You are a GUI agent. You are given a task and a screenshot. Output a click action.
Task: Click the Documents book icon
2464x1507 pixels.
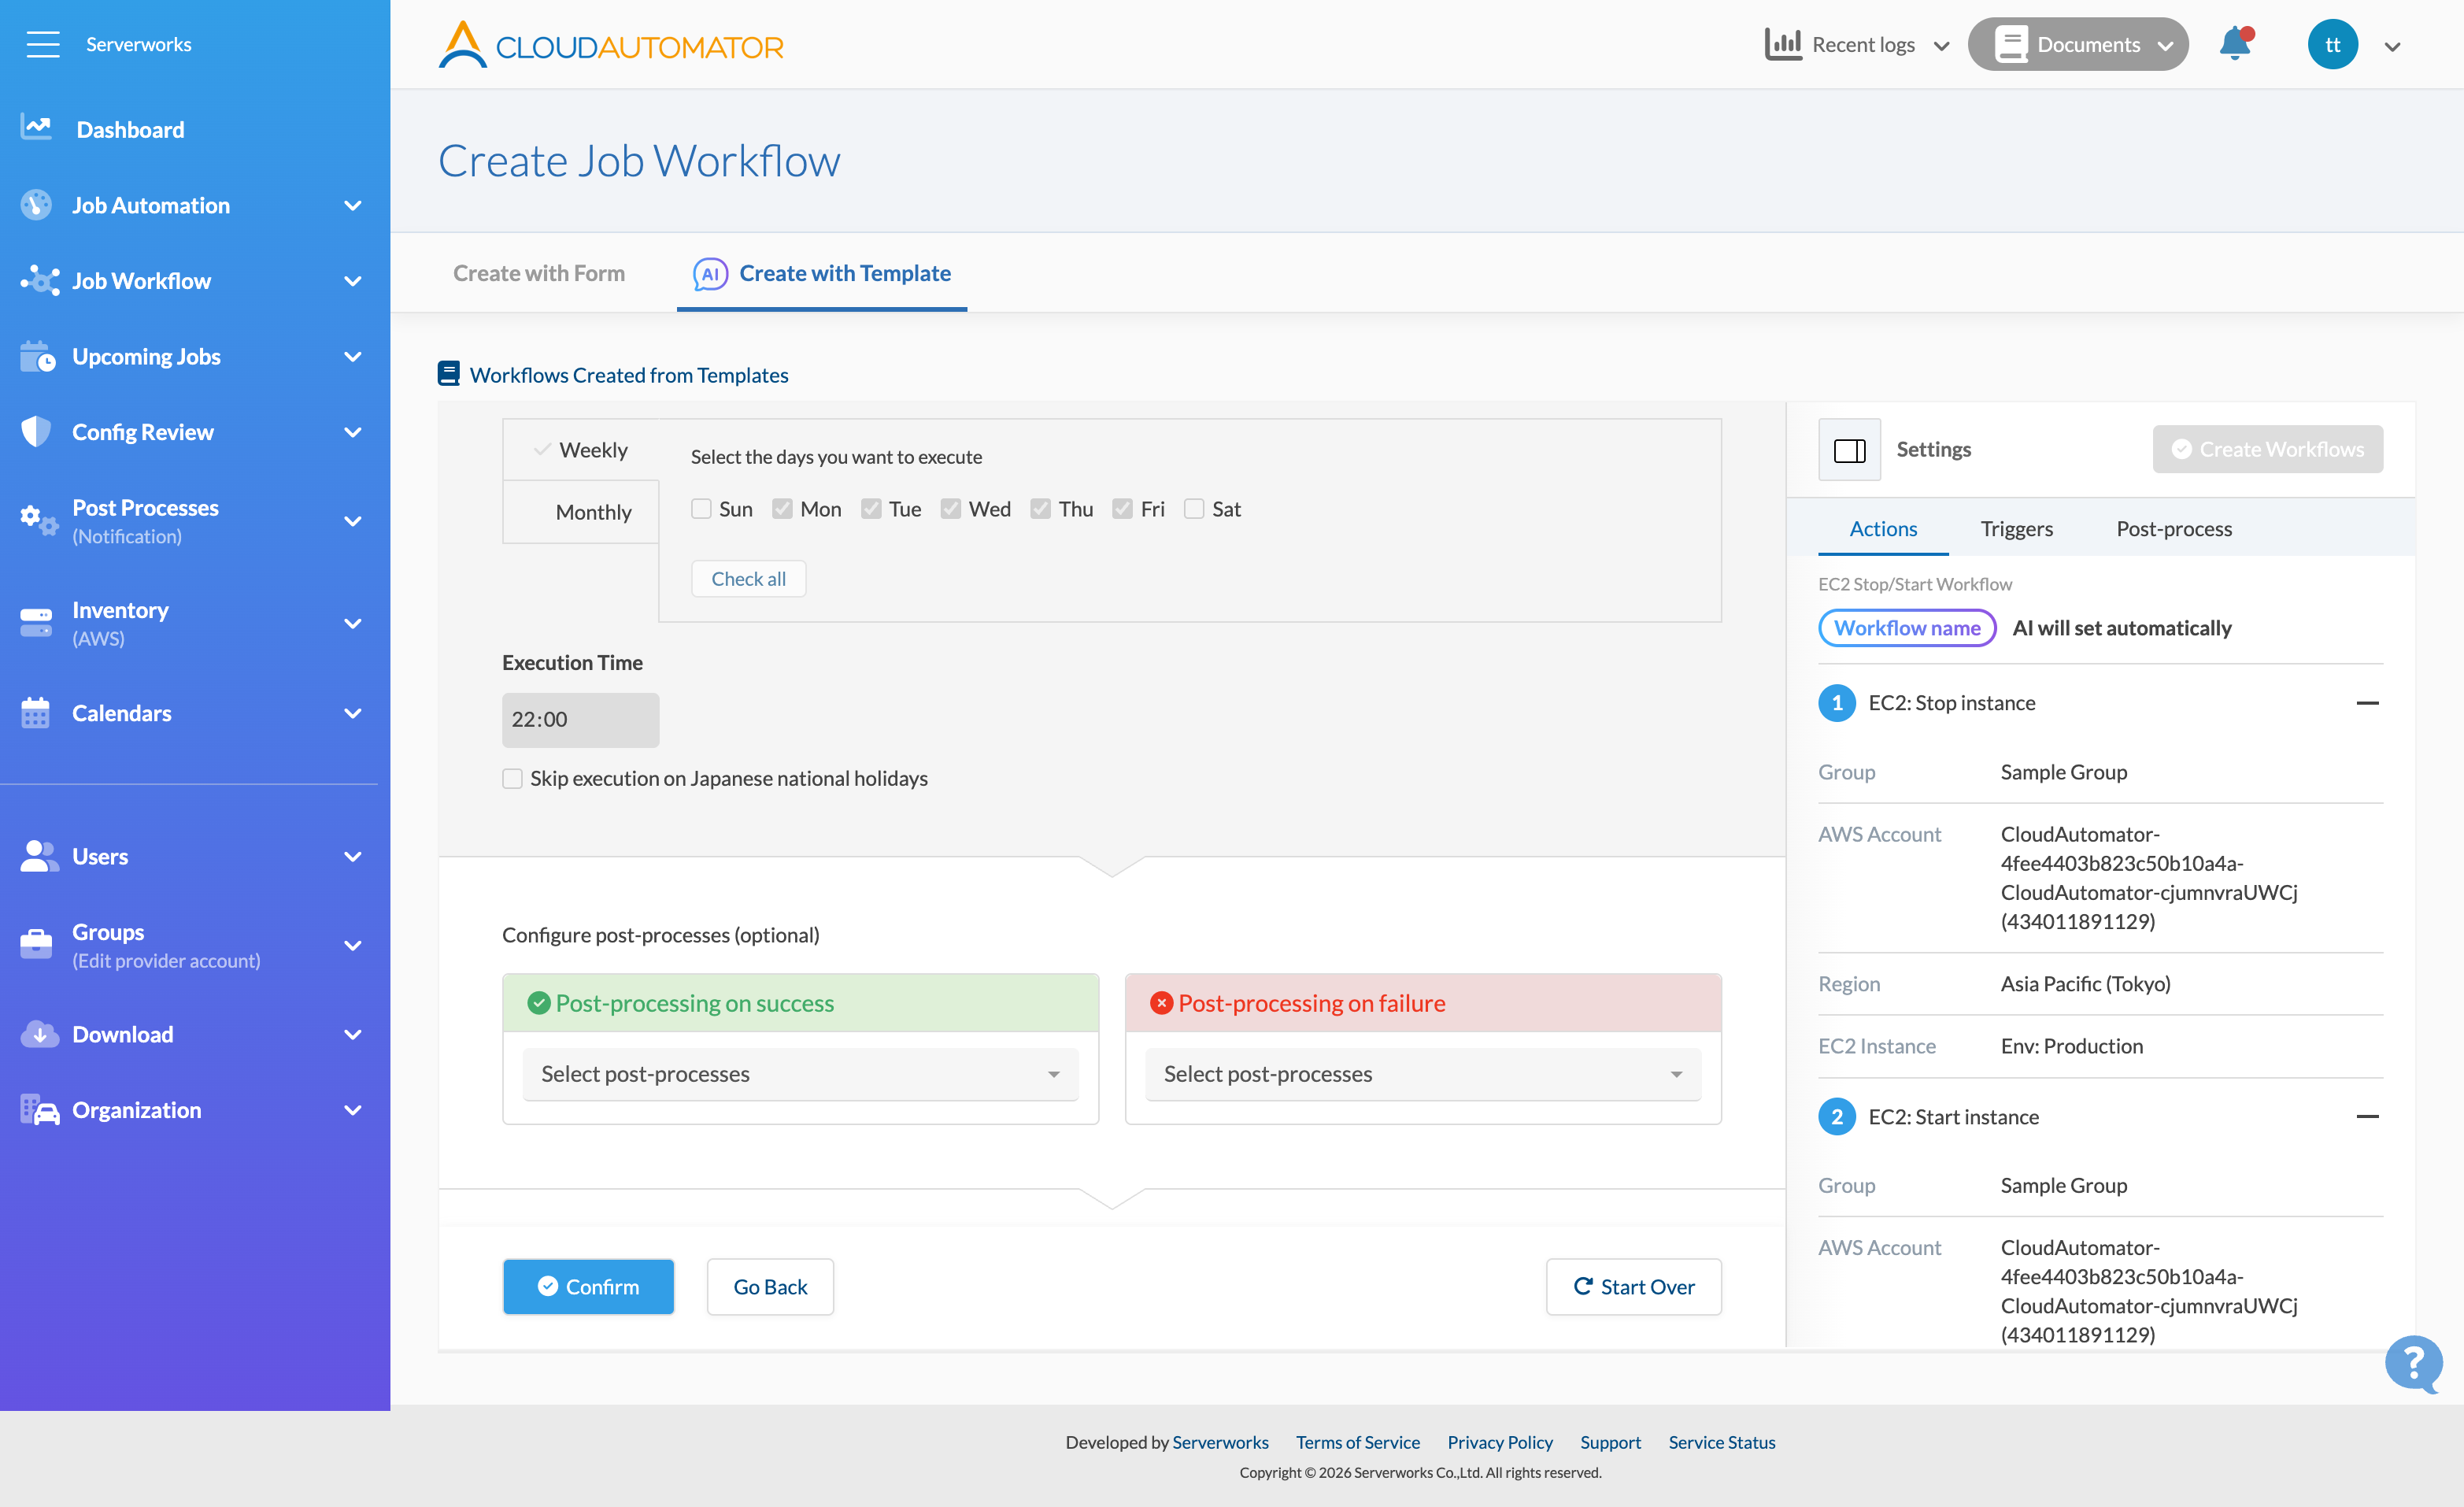coord(2011,44)
